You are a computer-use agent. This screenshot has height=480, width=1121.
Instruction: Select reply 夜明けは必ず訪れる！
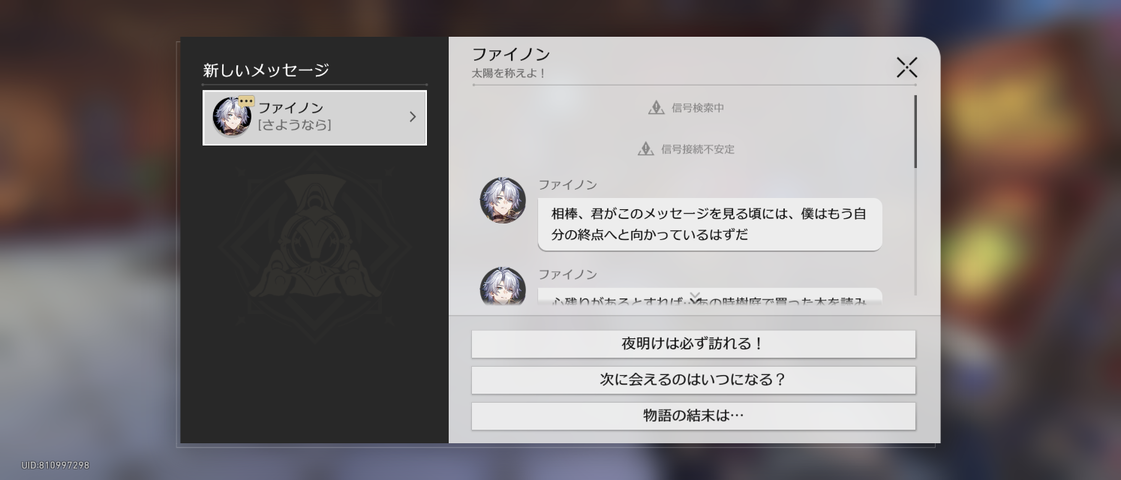(x=693, y=344)
